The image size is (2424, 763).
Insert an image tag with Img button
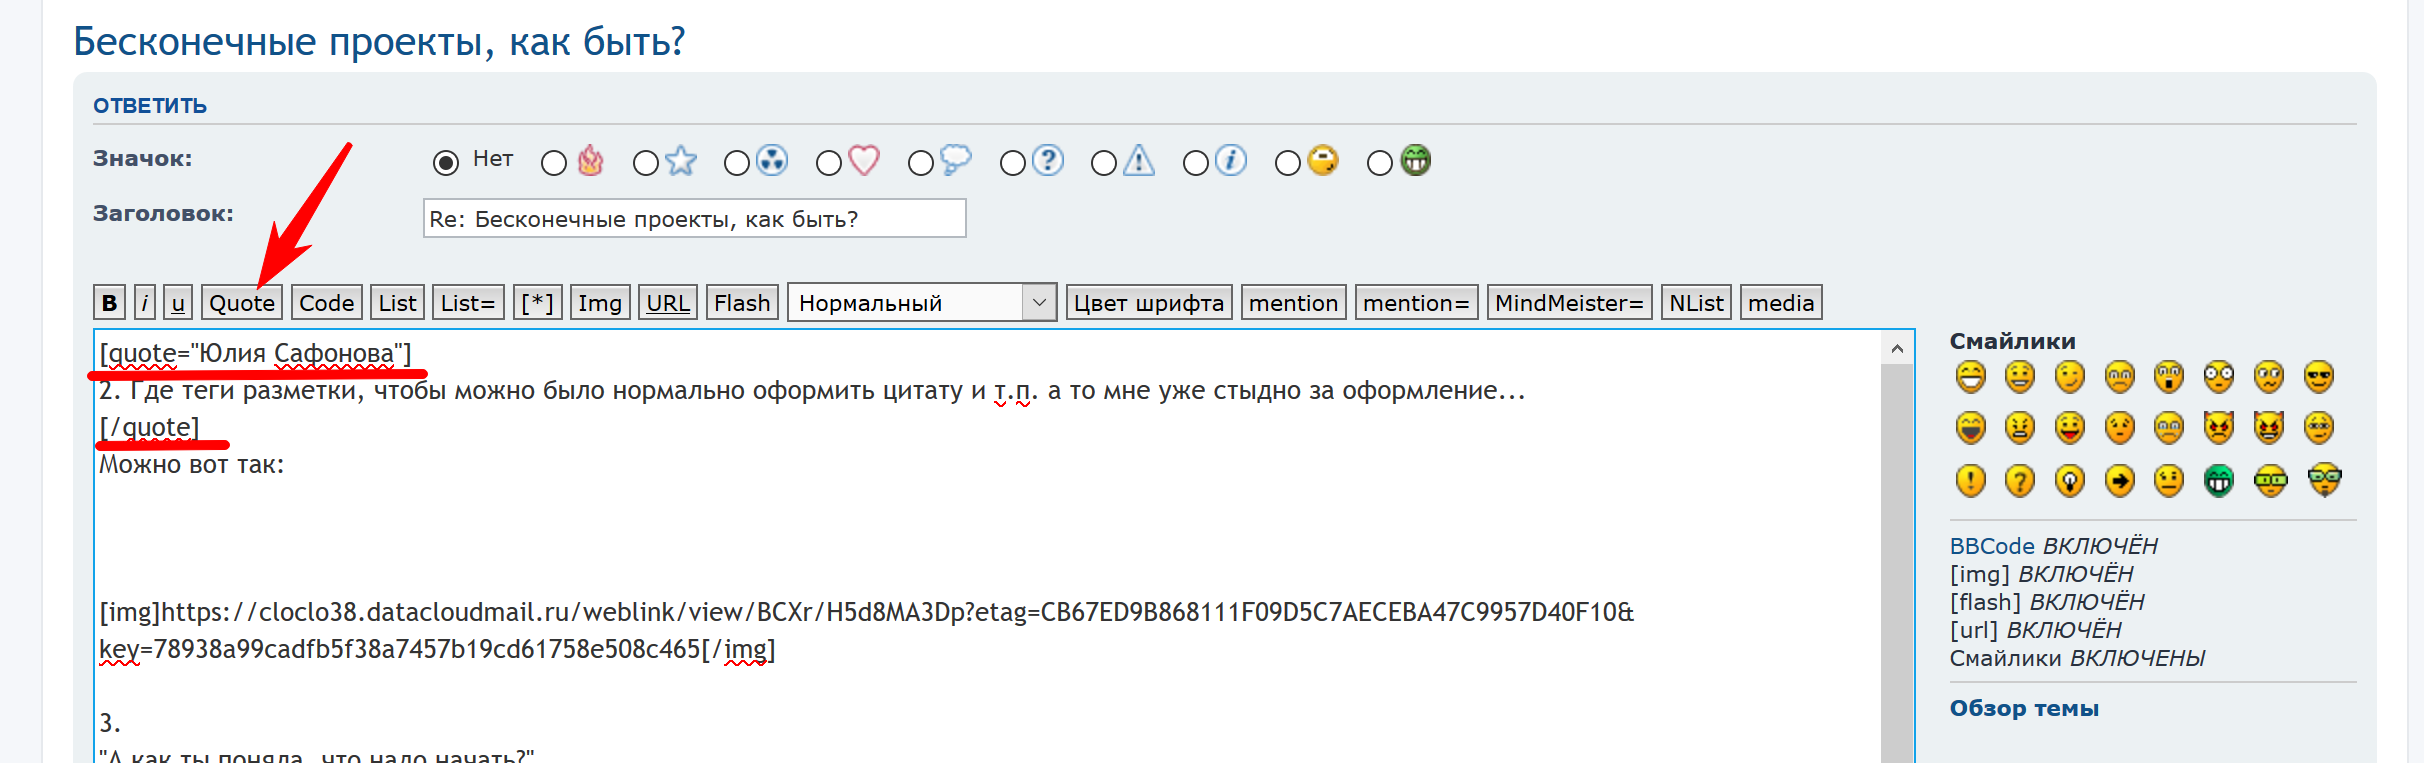click(x=599, y=303)
